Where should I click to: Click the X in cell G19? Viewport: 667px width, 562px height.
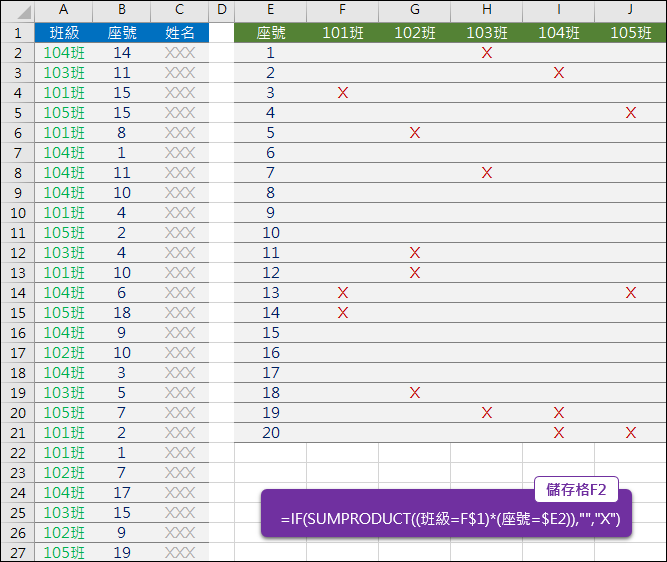pyautogui.click(x=415, y=393)
